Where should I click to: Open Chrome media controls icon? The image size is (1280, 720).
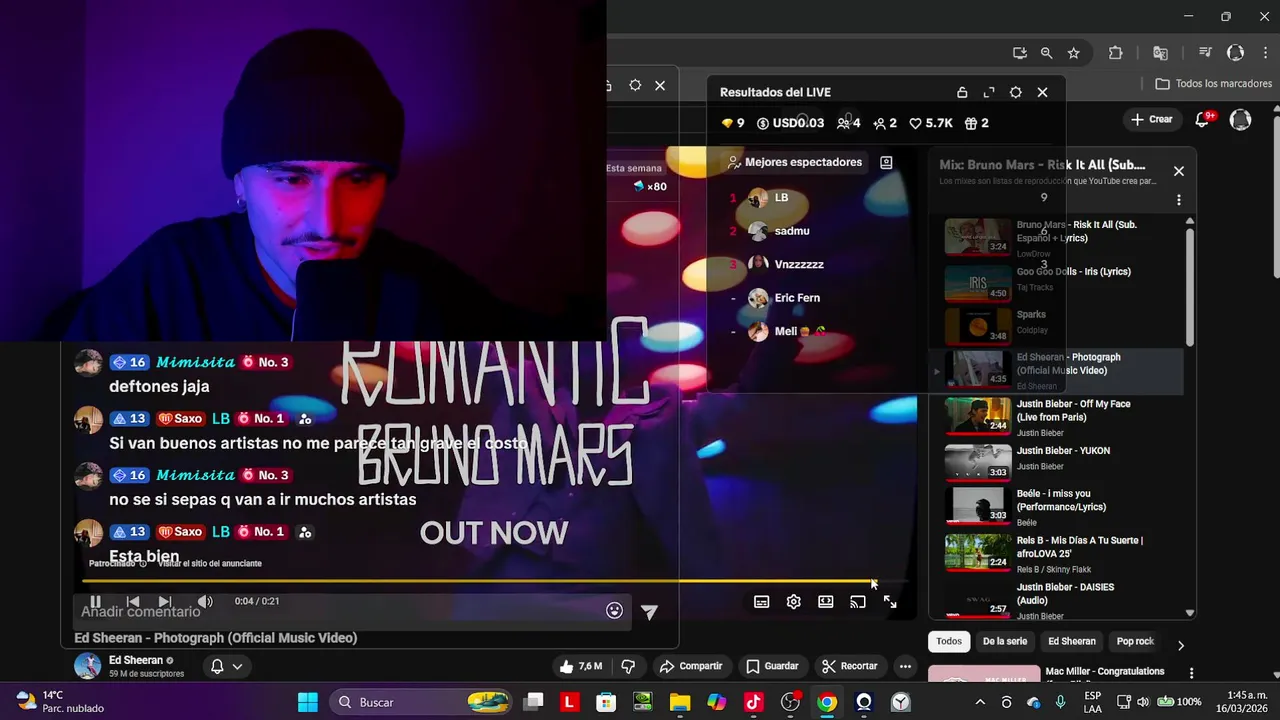tap(1205, 53)
